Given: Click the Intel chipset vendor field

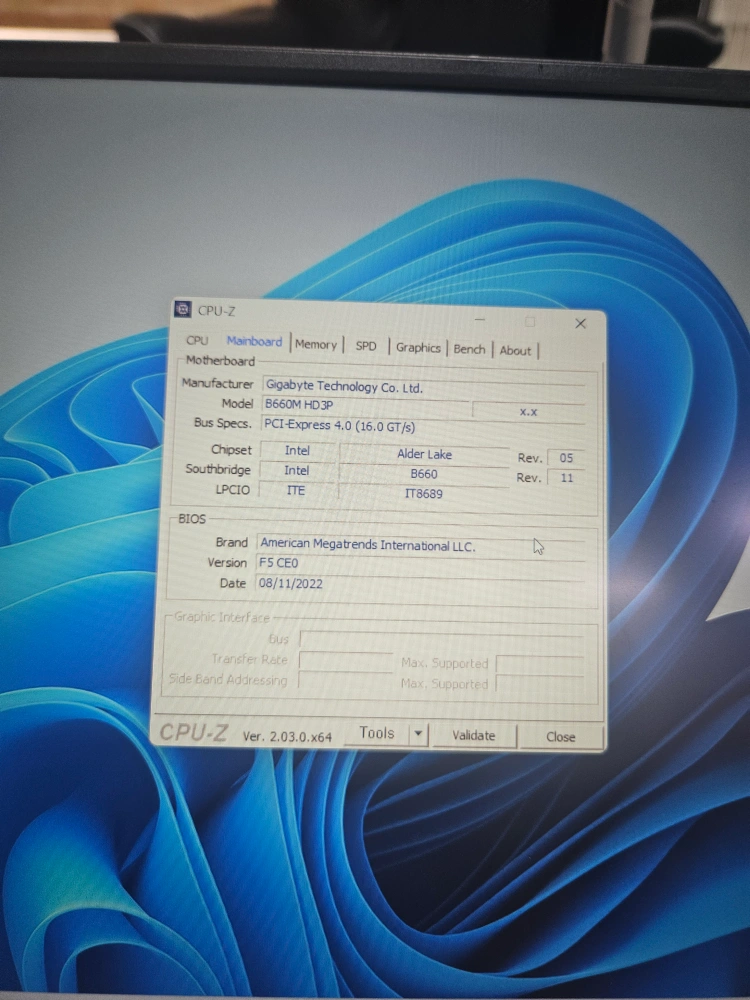Looking at the screenshot, I should [297, 450].
